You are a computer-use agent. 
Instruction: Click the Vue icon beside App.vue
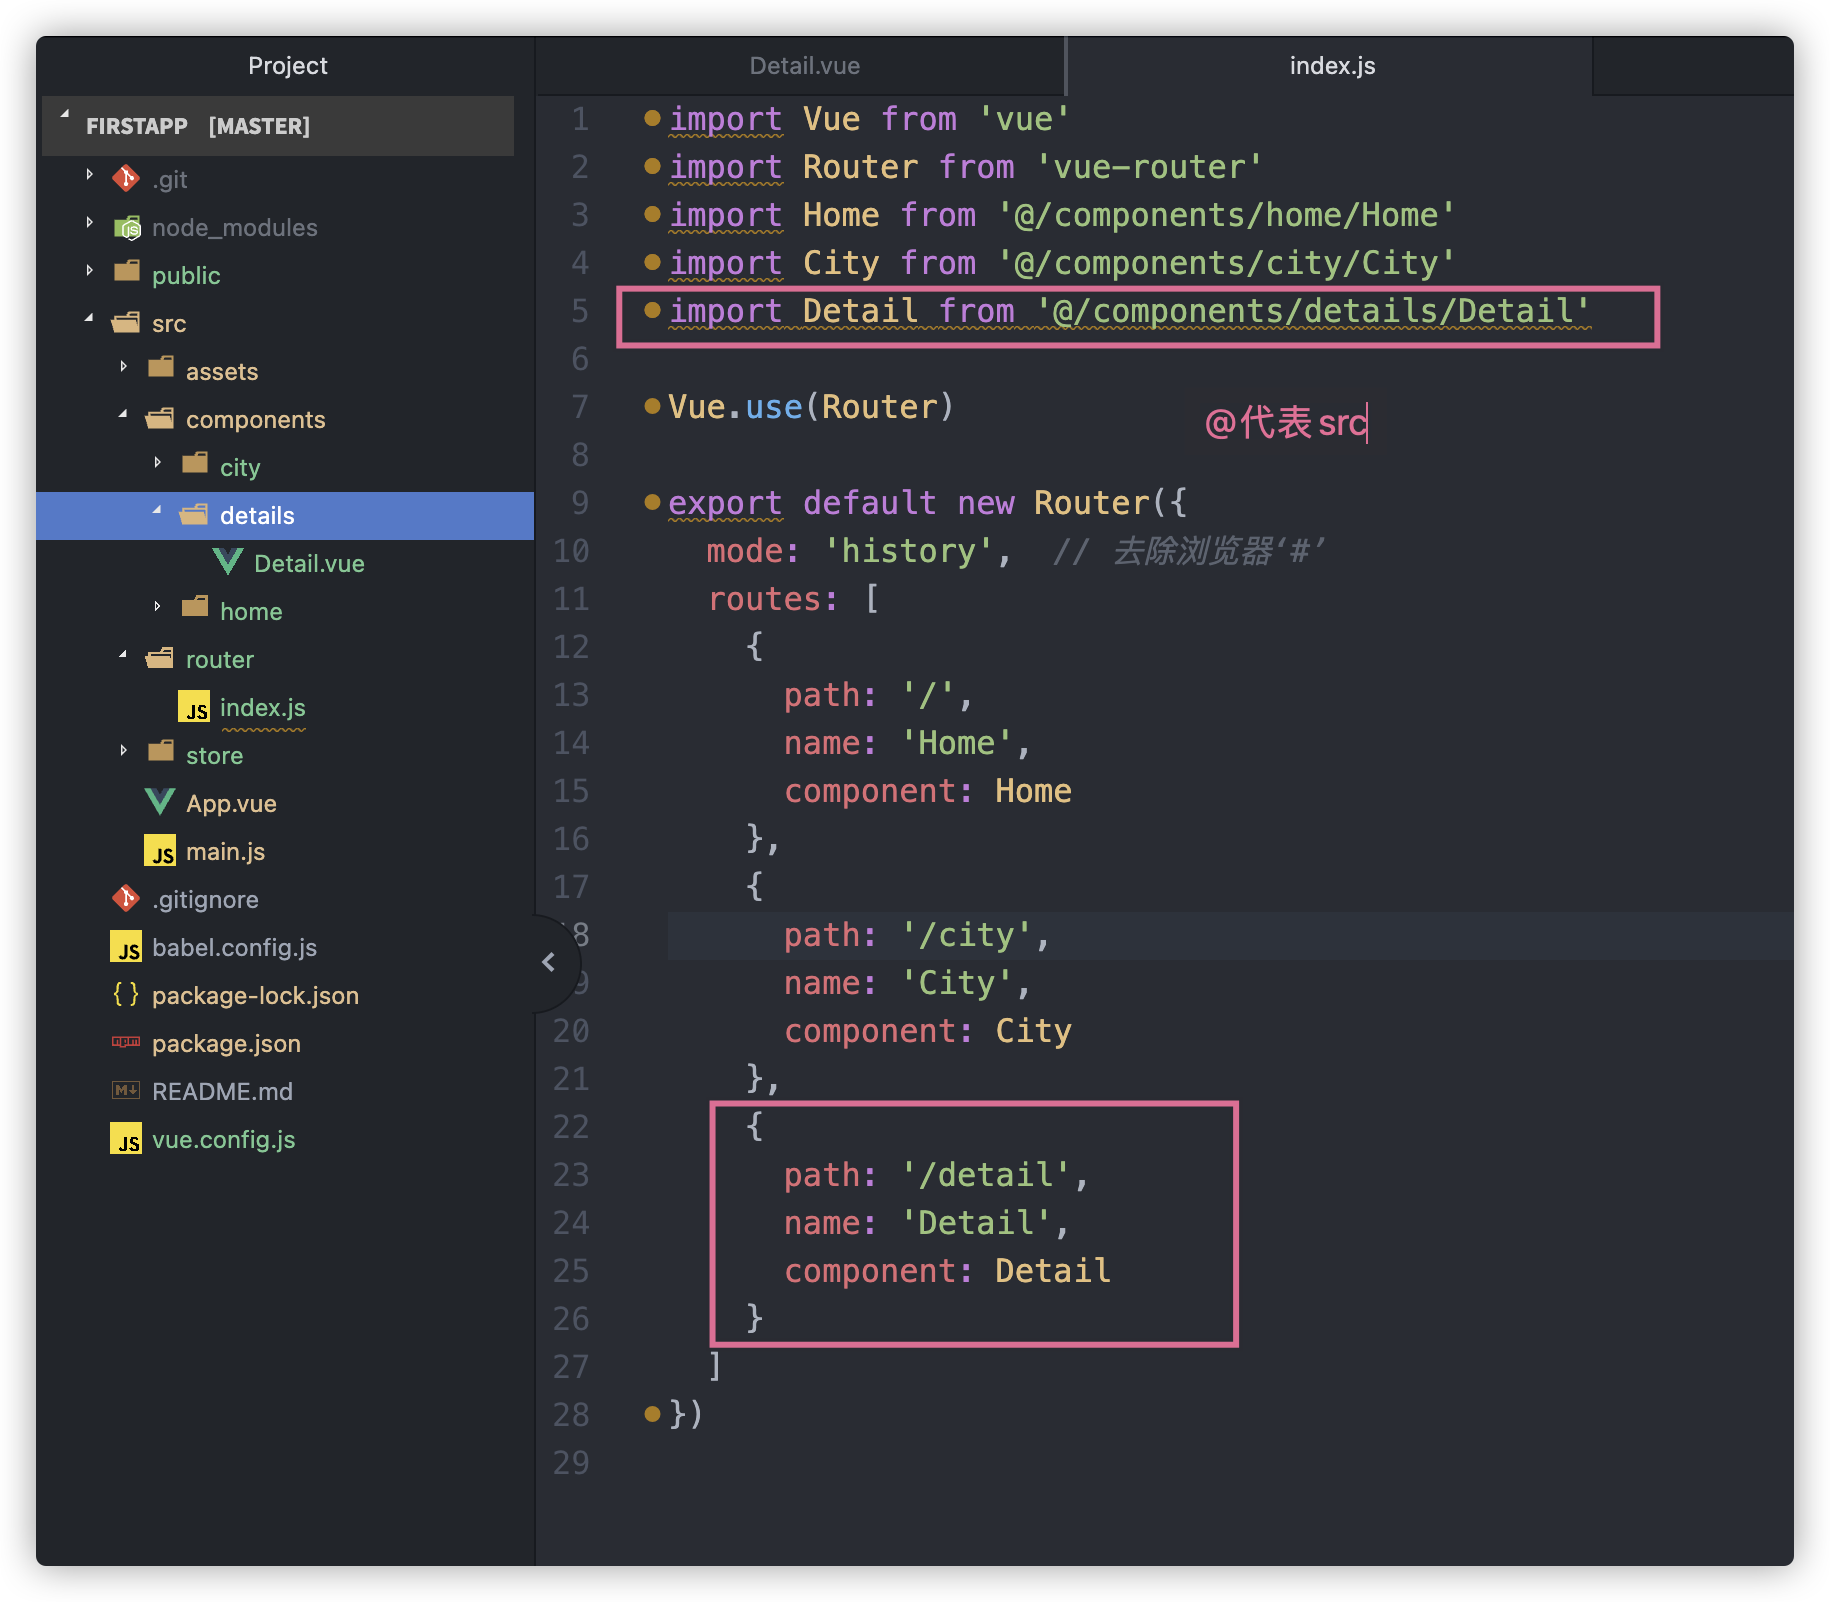160,801
